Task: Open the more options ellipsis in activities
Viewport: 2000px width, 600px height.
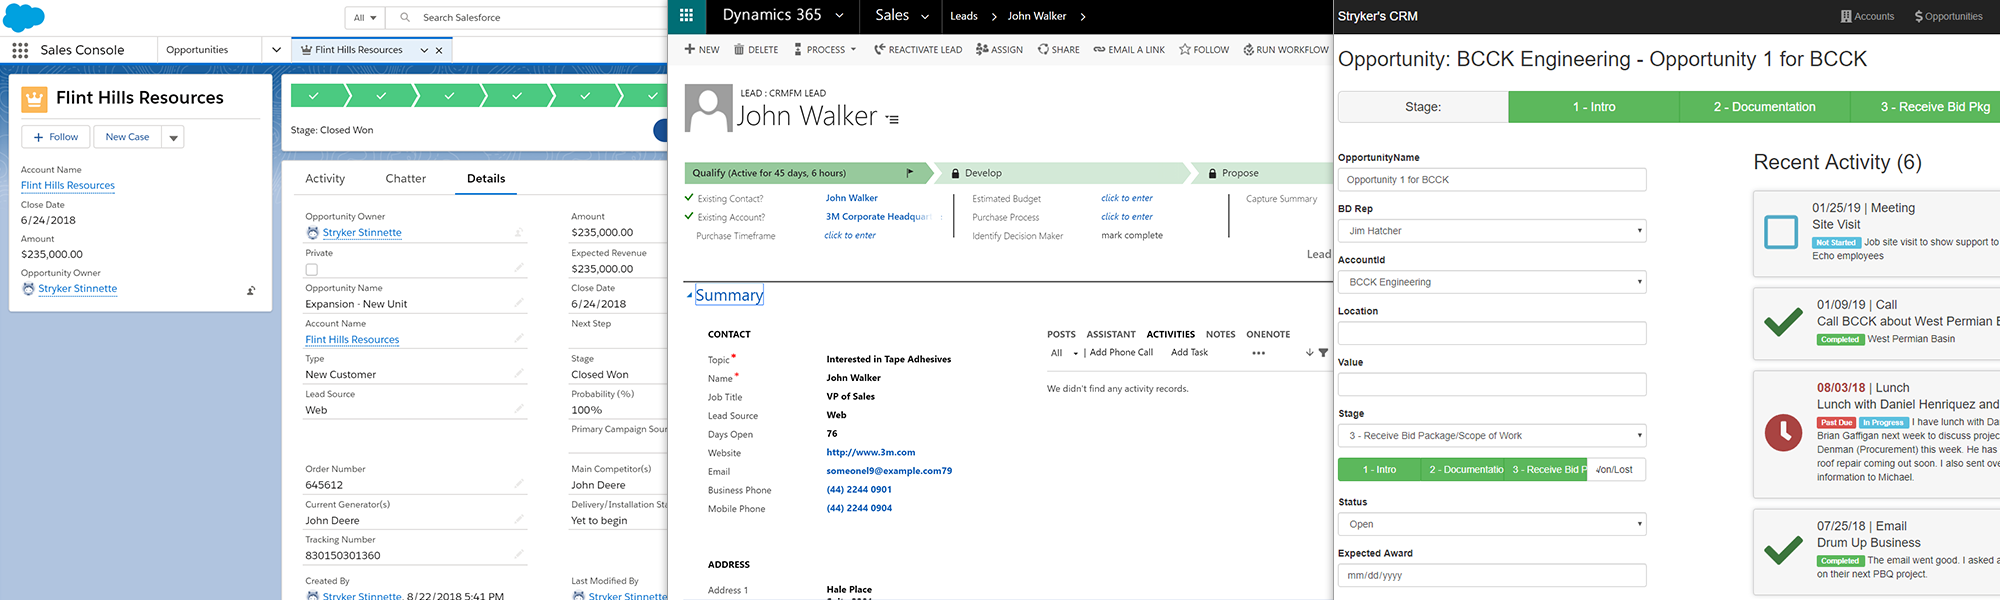Action: point(1258,353)
